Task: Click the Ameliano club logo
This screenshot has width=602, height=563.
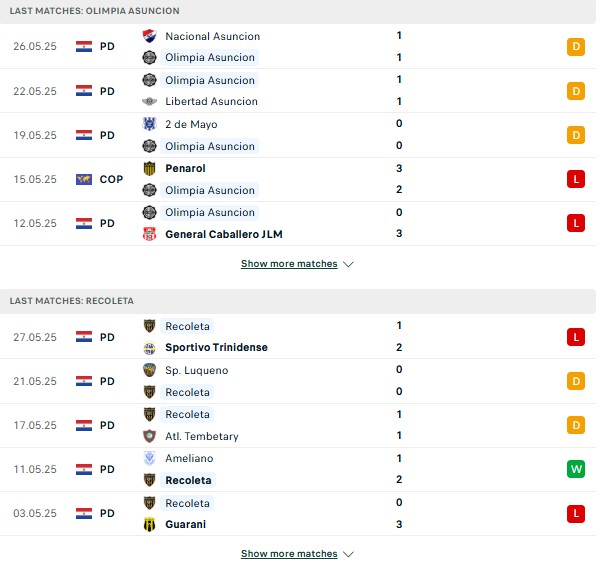Action: 149,458
